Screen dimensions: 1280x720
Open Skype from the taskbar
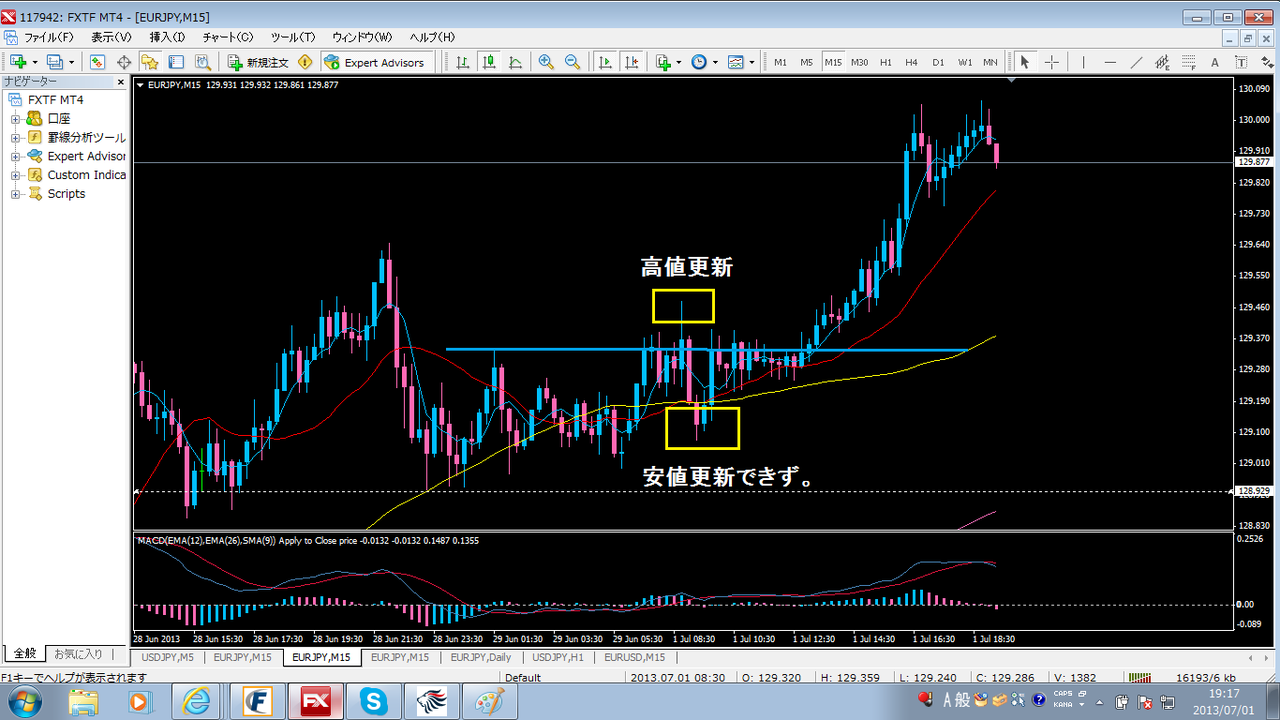point(375,701)
